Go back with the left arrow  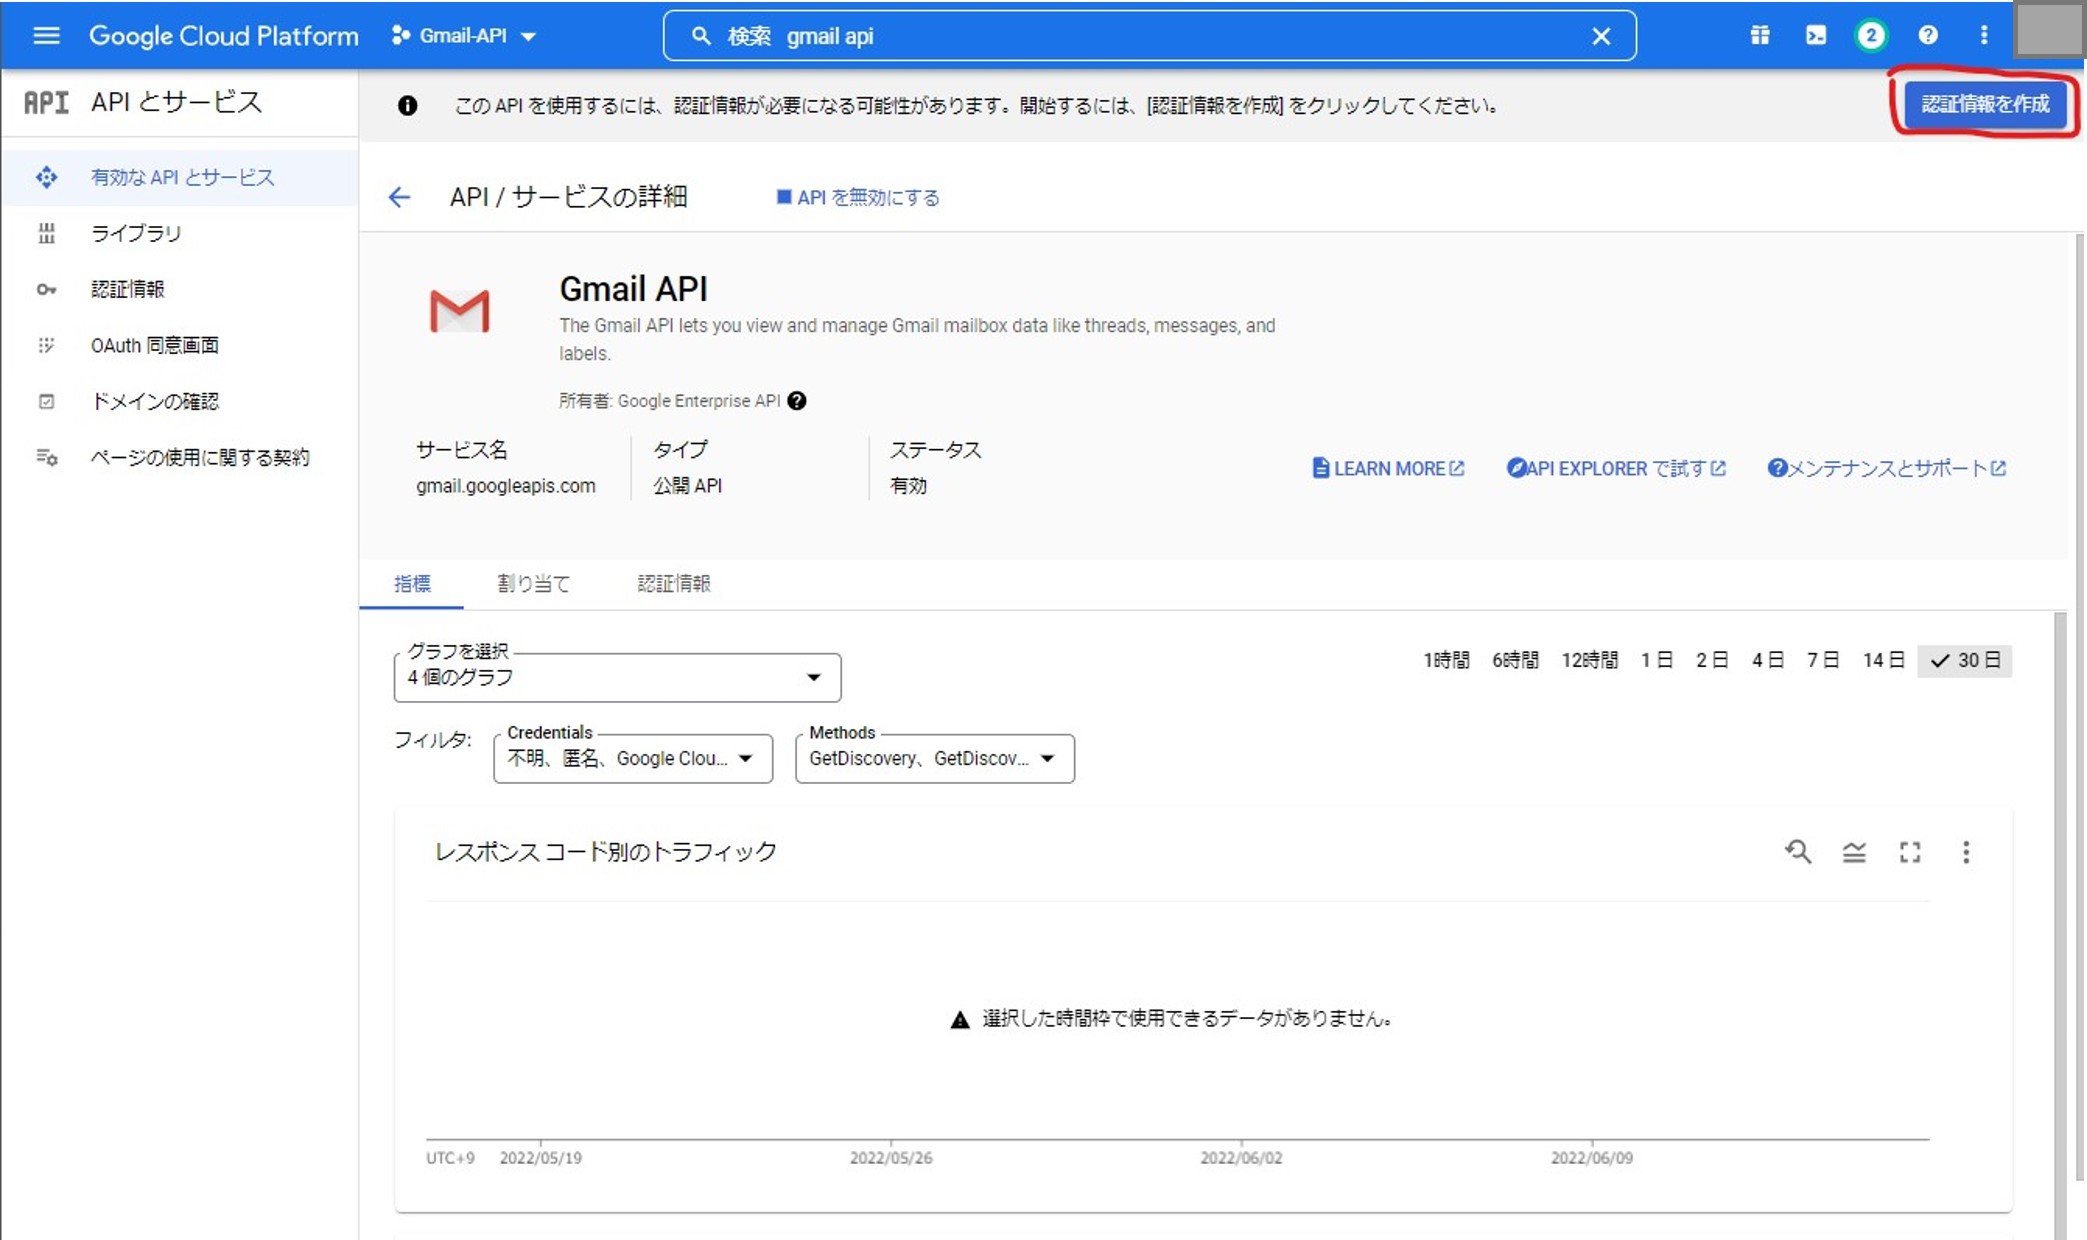pyautogui.click(x=399, y=197)
